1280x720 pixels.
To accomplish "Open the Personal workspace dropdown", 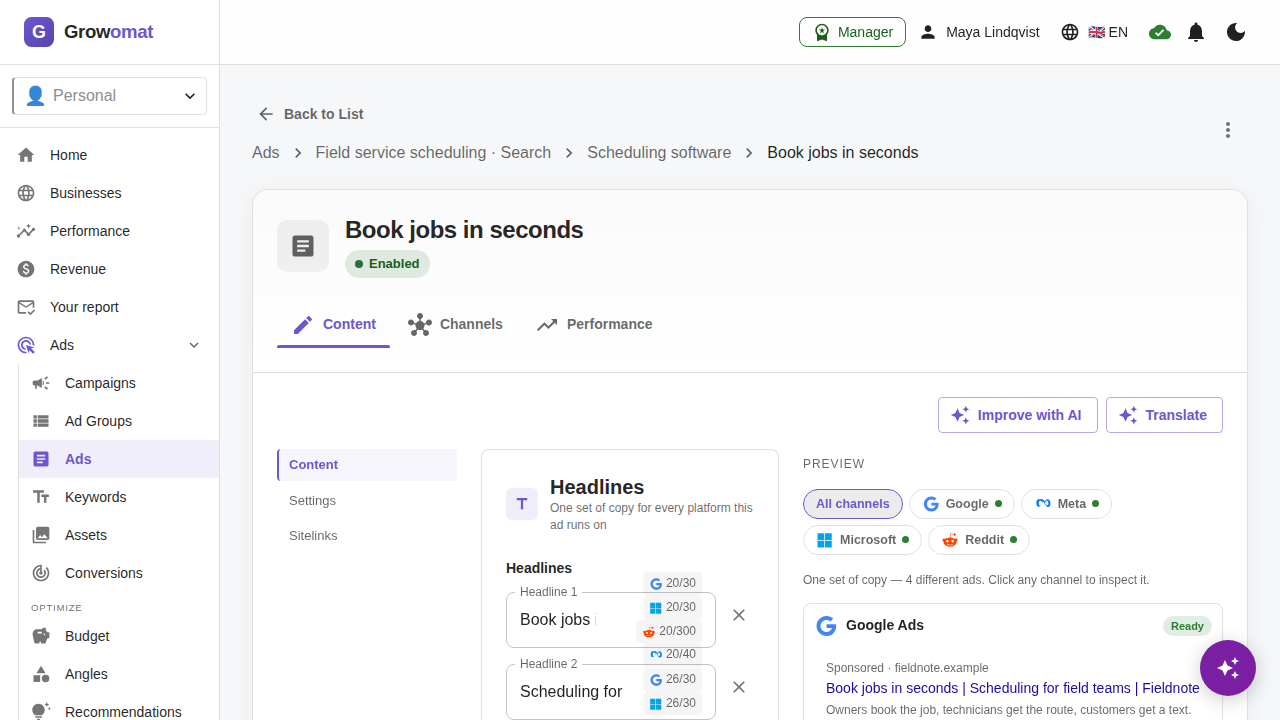I will click(x=110, y=96).
